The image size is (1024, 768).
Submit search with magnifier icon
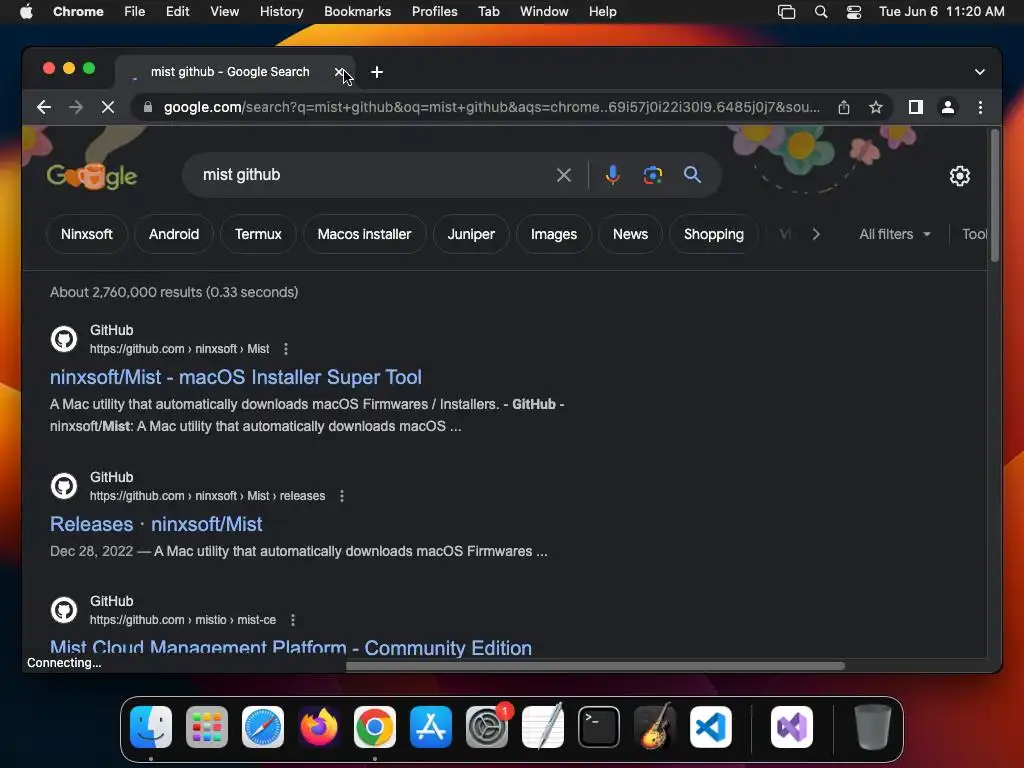[x=692, y=175]
